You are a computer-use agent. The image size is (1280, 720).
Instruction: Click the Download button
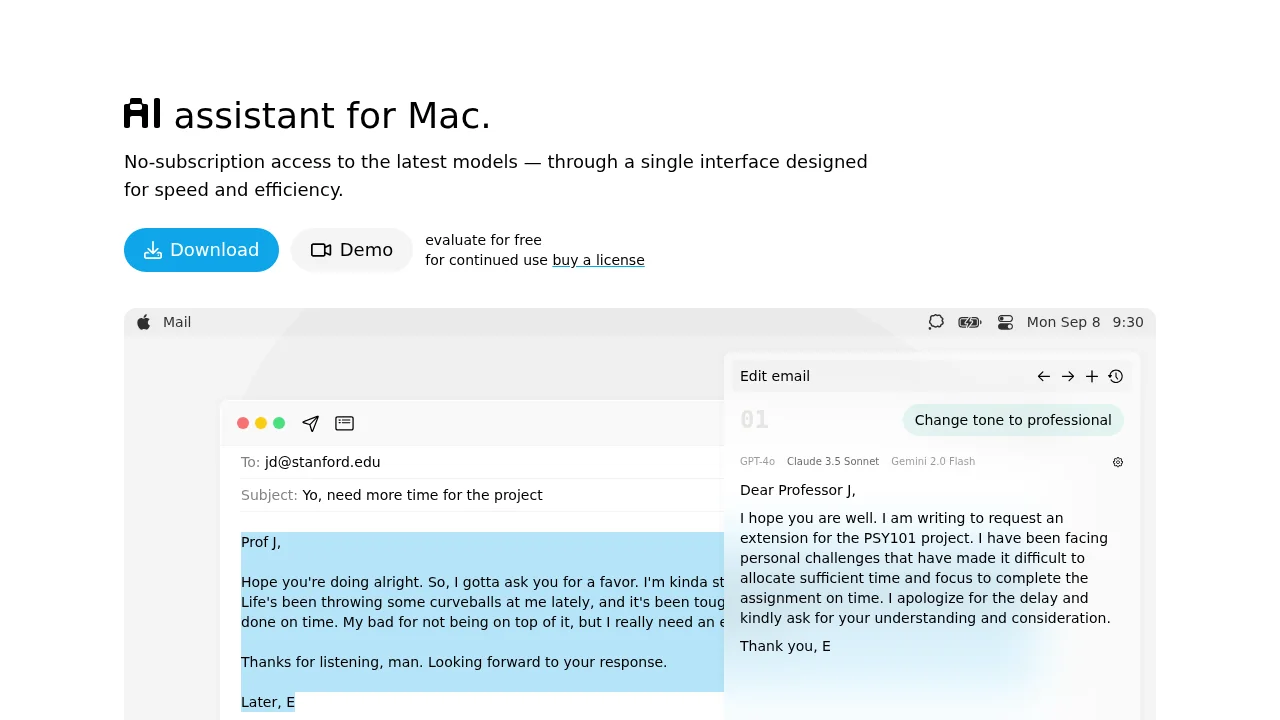[201, 250]
